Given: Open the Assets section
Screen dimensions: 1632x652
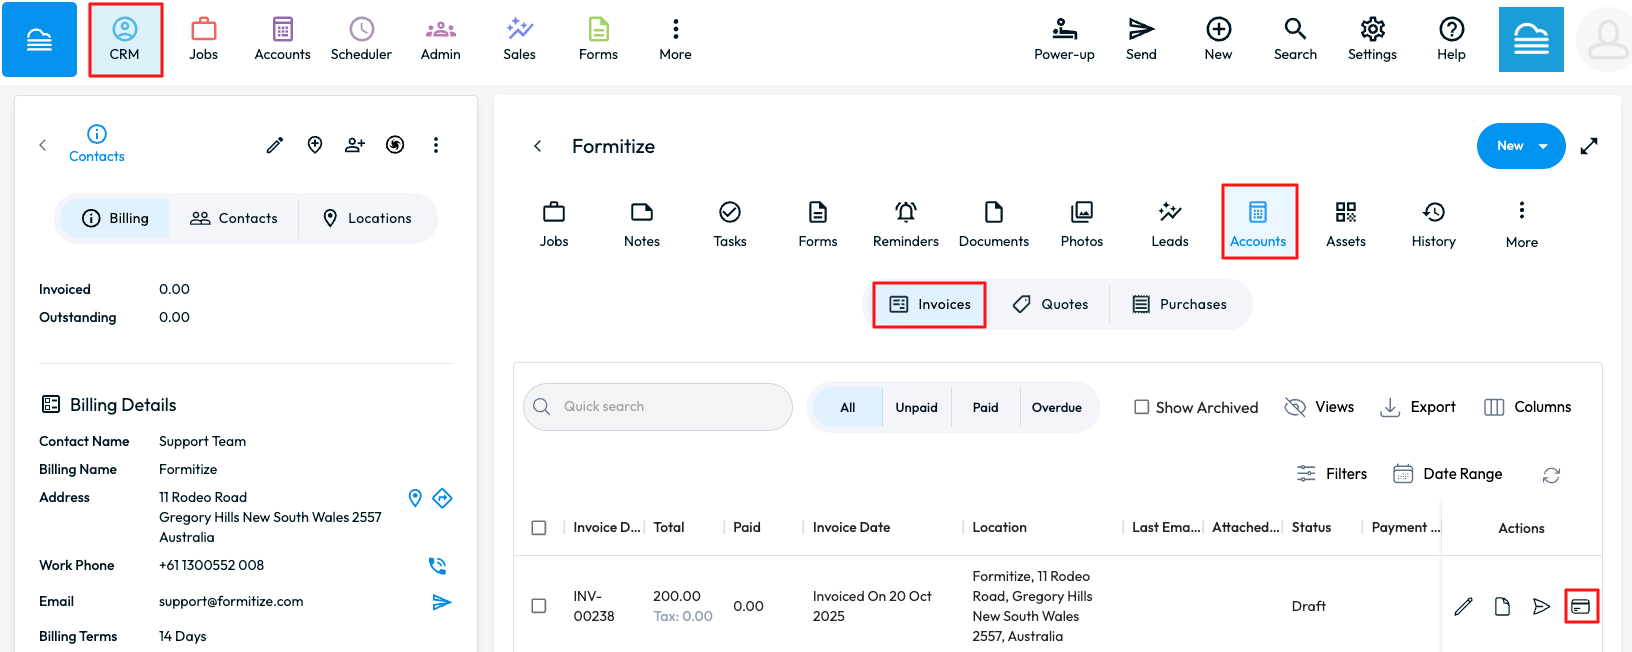Looking at the screenshot, I should tap(1346, 223).
